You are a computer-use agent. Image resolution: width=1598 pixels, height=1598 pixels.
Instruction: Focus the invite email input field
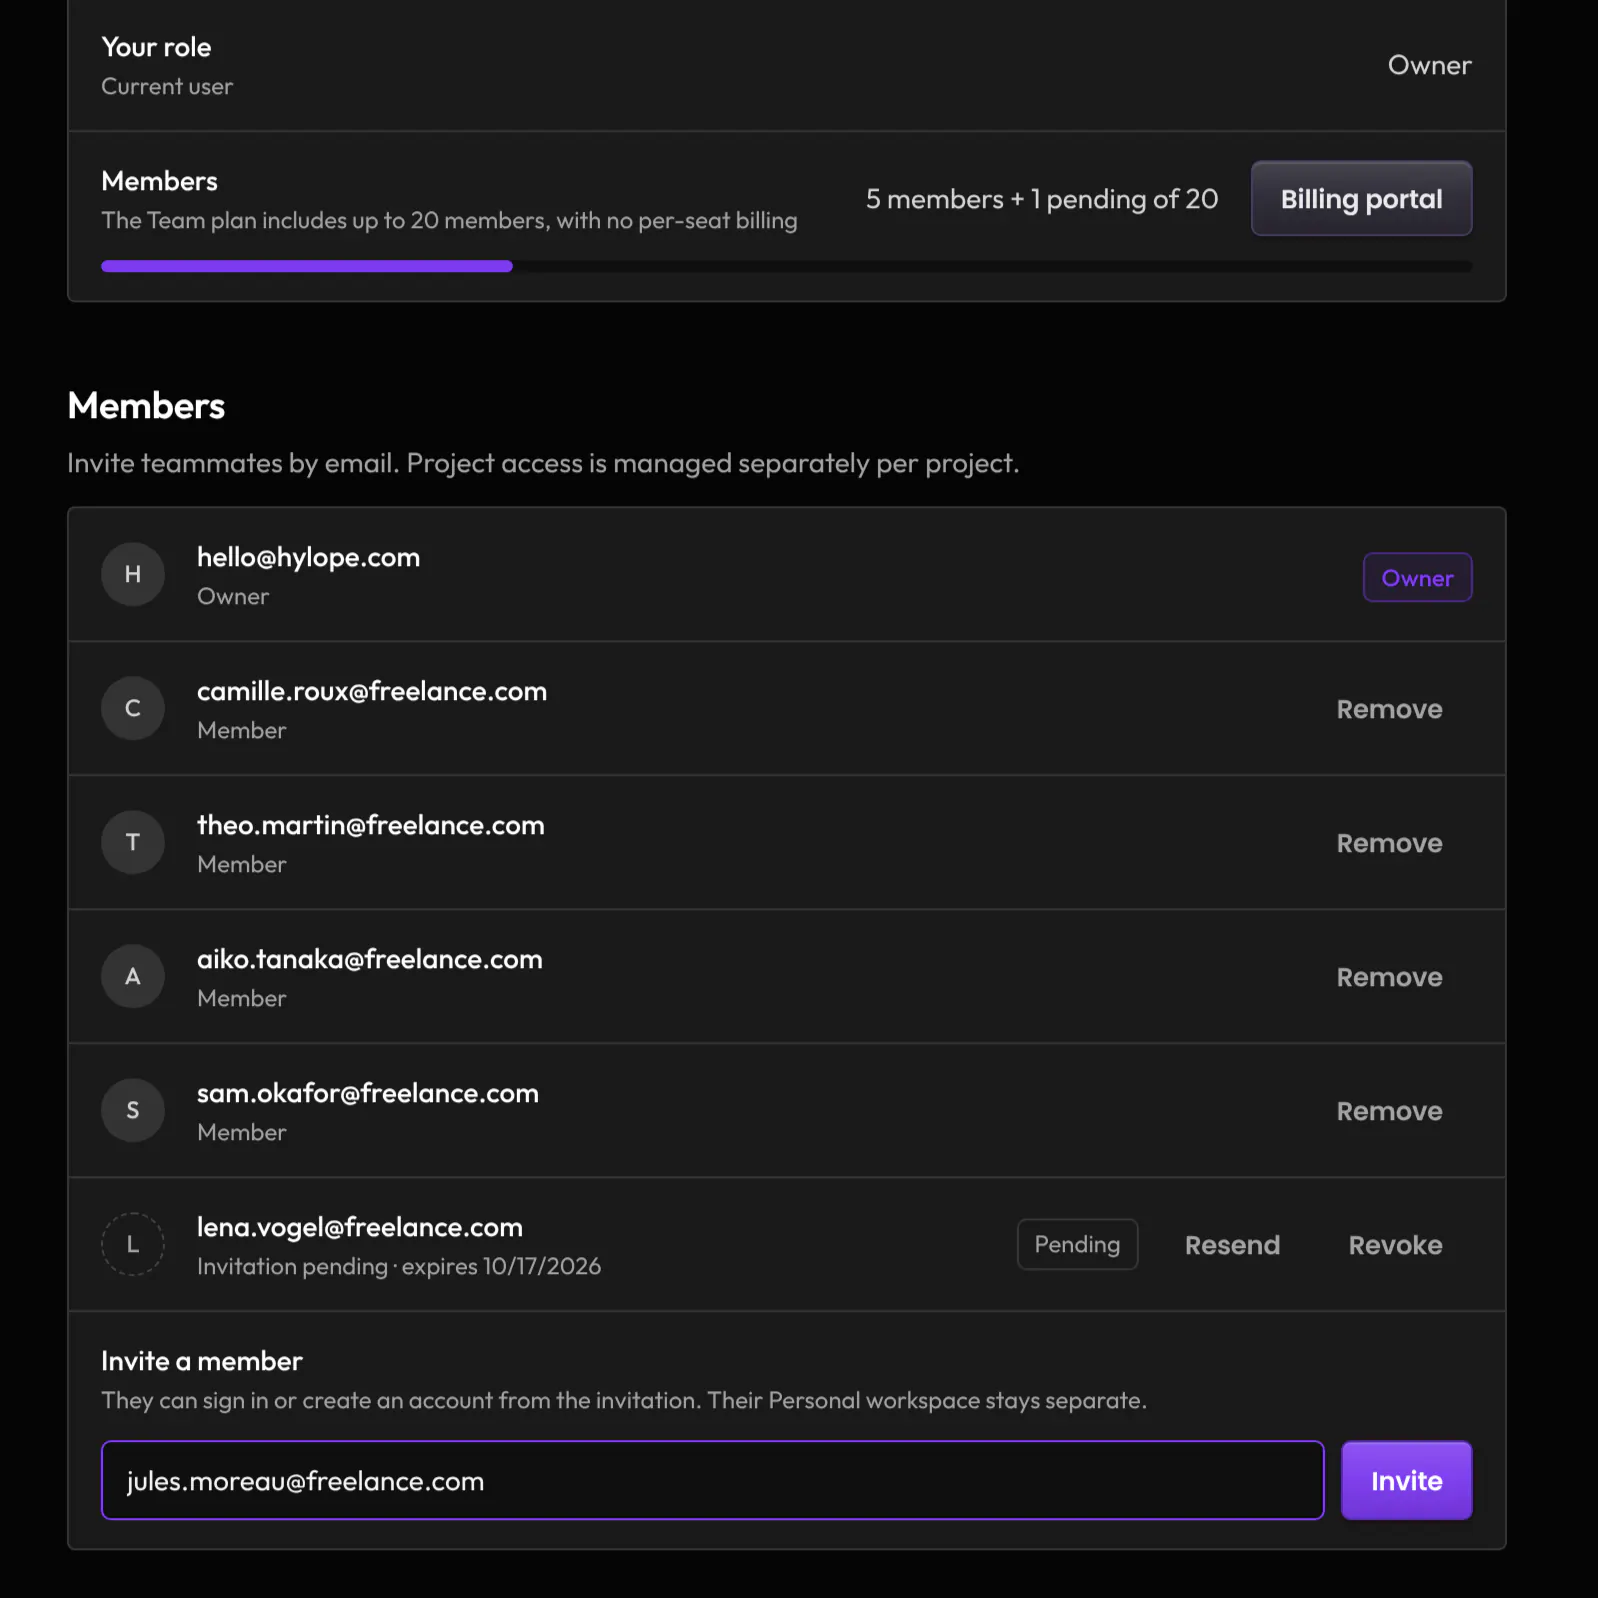[712, 1480]
